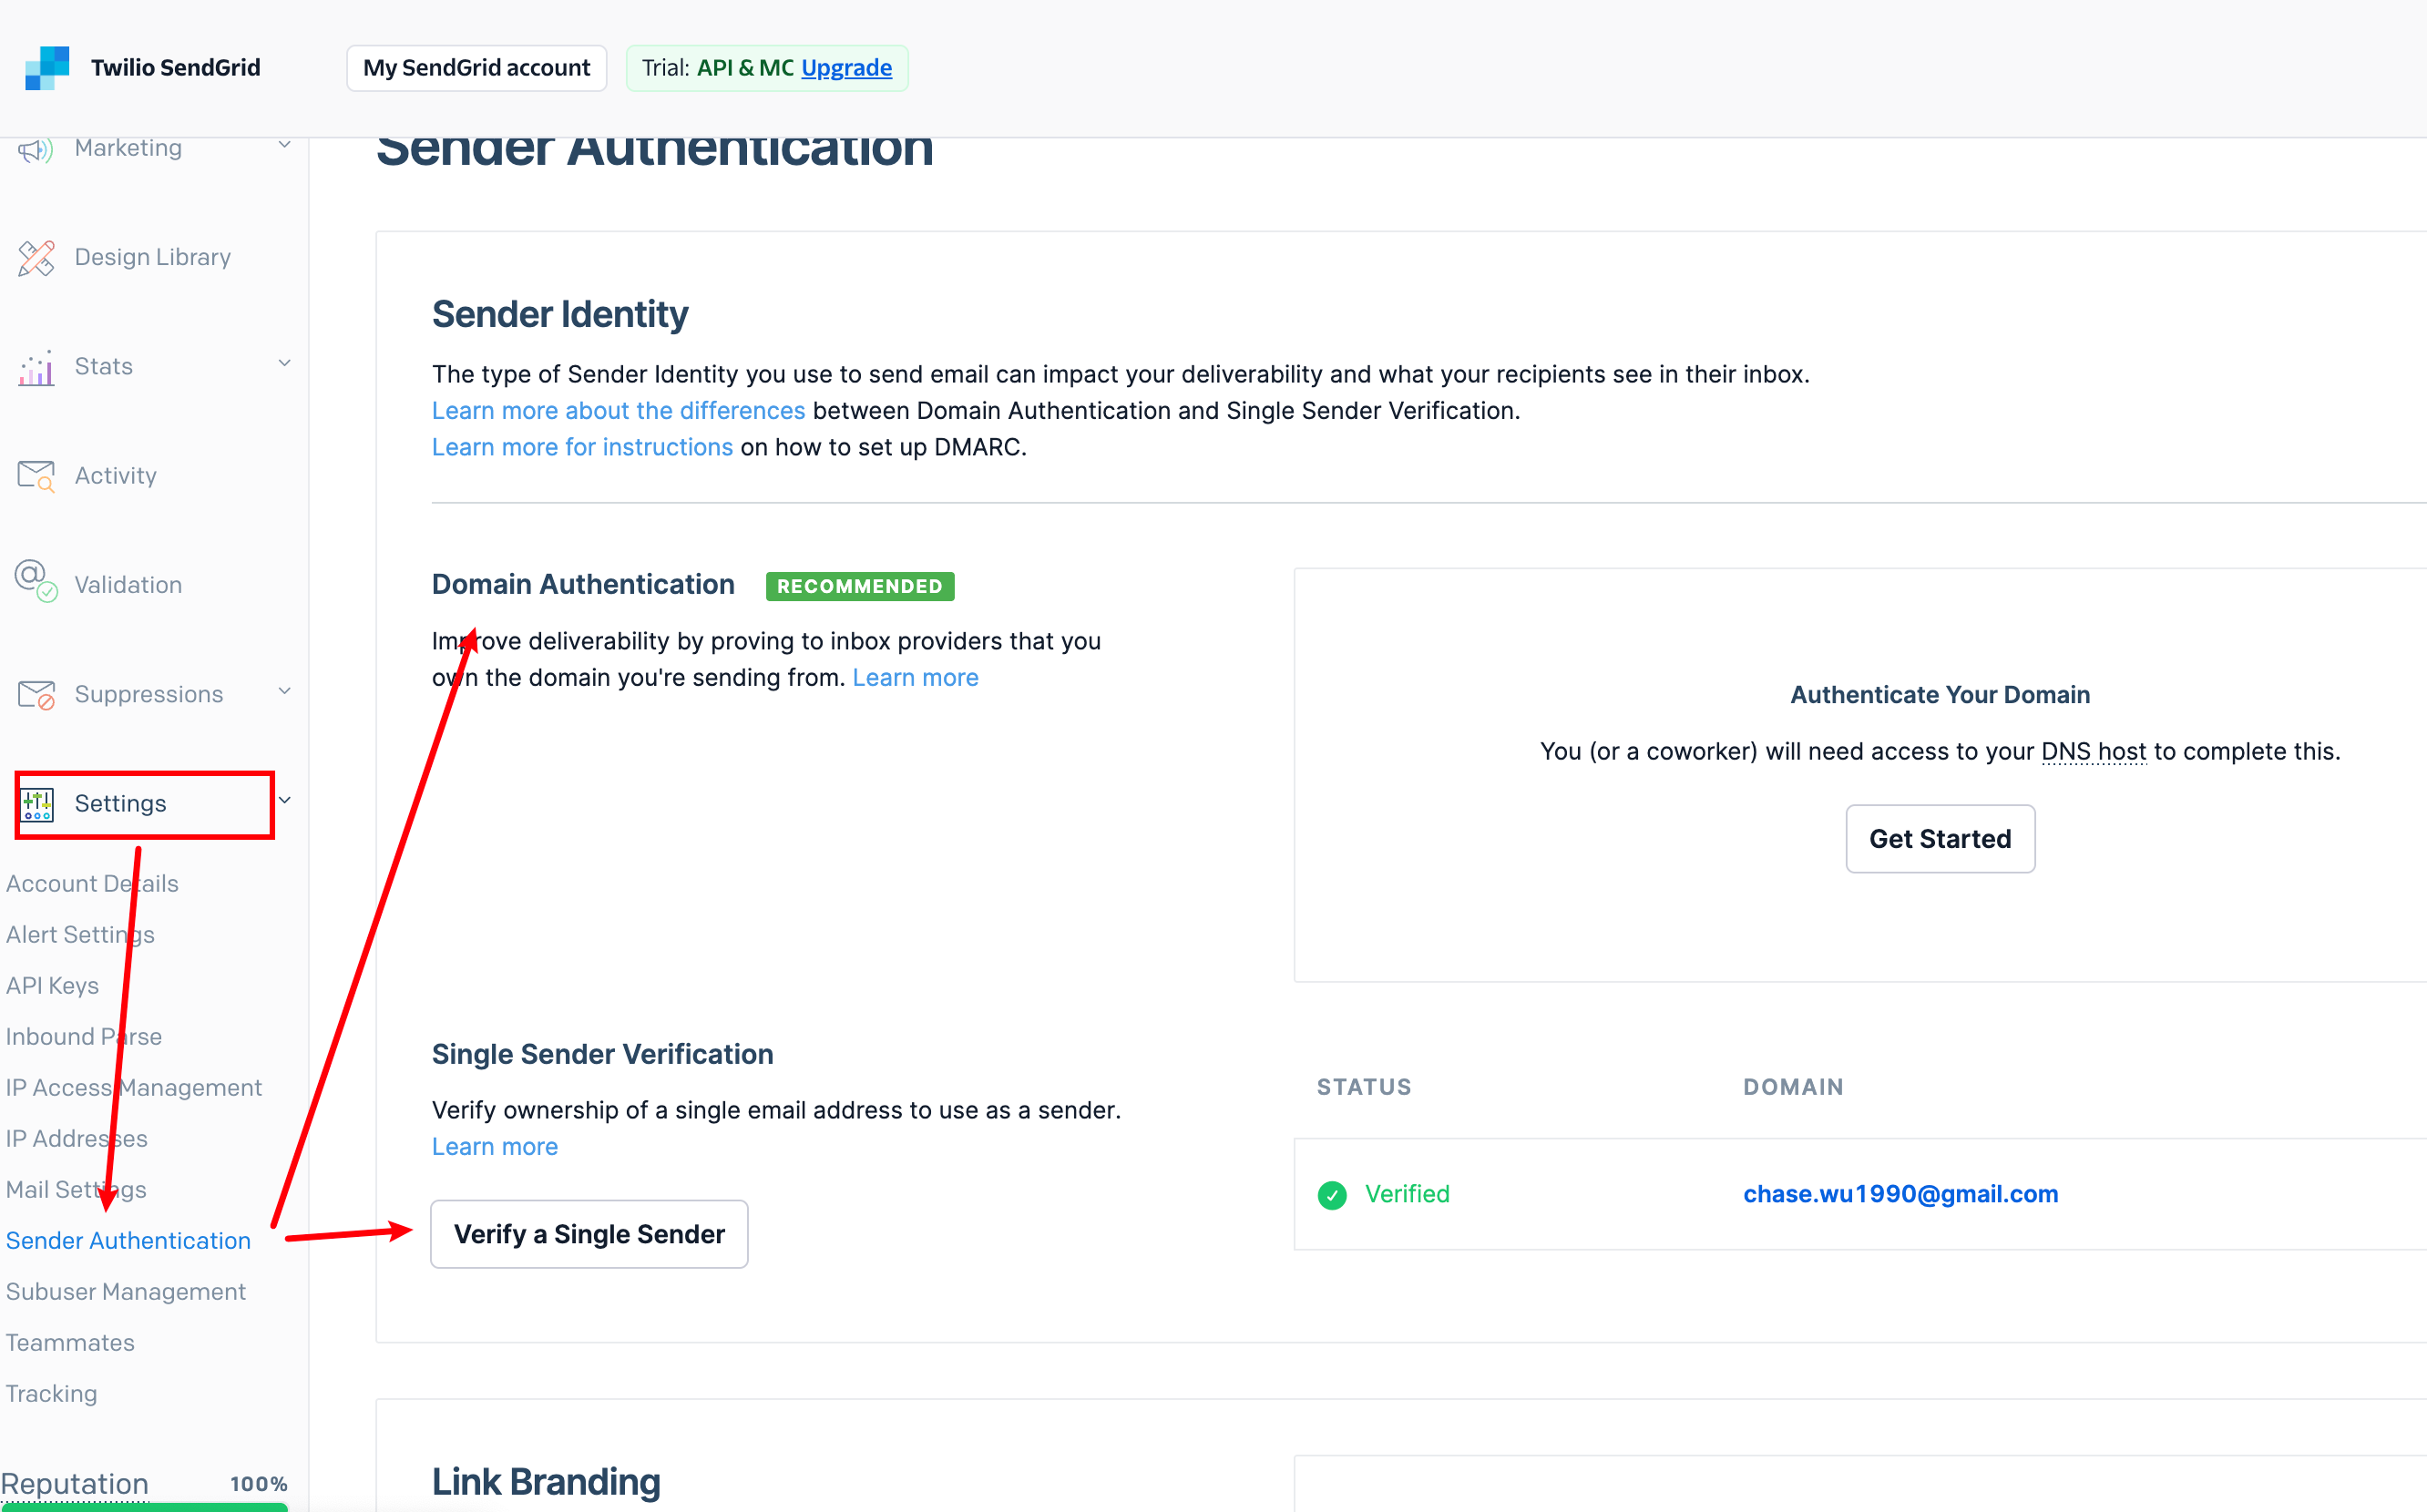Go to Teammates settings

coord(70,1343)
